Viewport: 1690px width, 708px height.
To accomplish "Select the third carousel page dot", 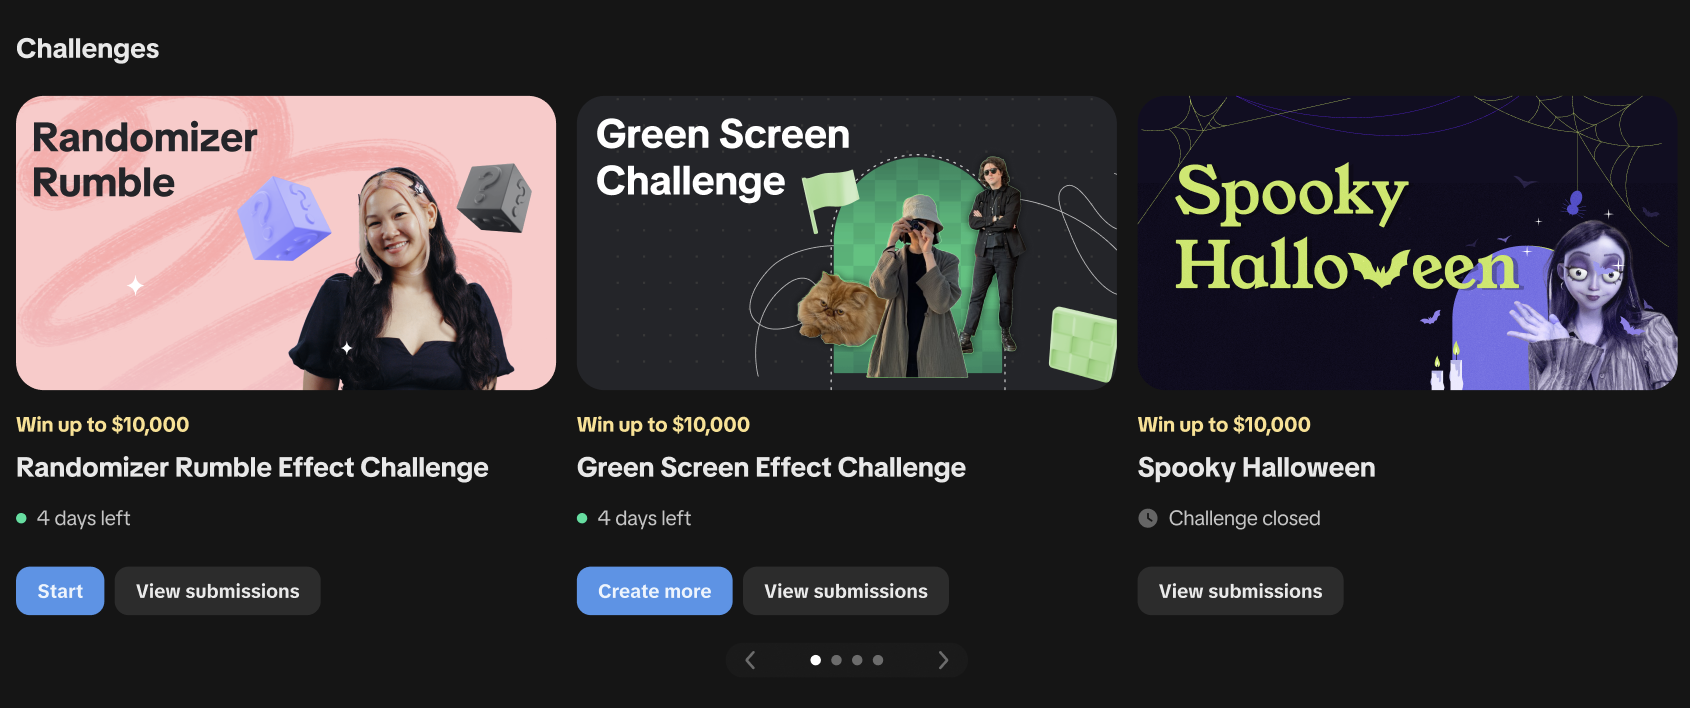I will (857, 660).
